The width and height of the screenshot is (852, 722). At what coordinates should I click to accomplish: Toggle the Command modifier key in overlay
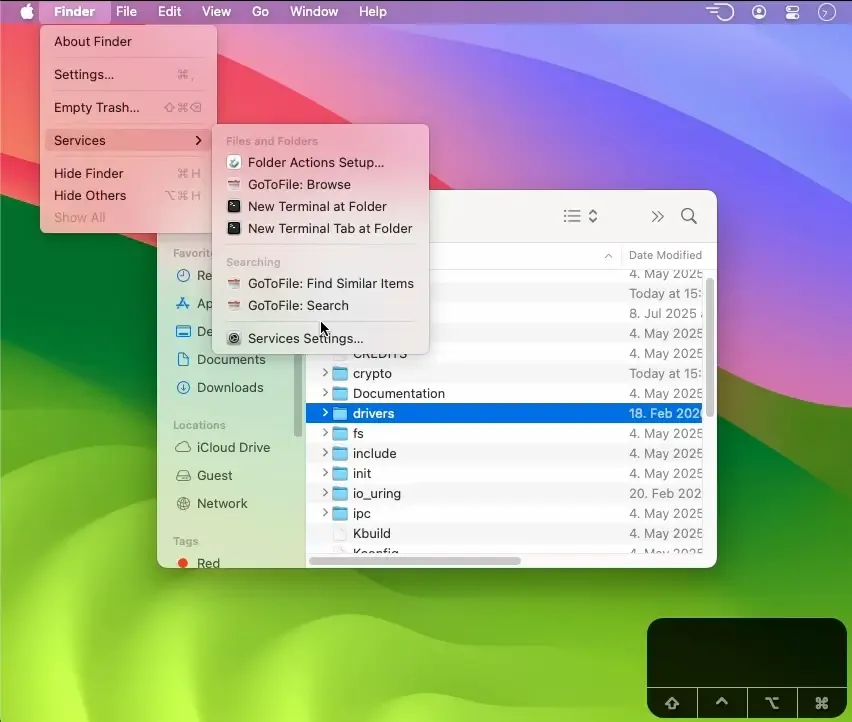(822, 702)
